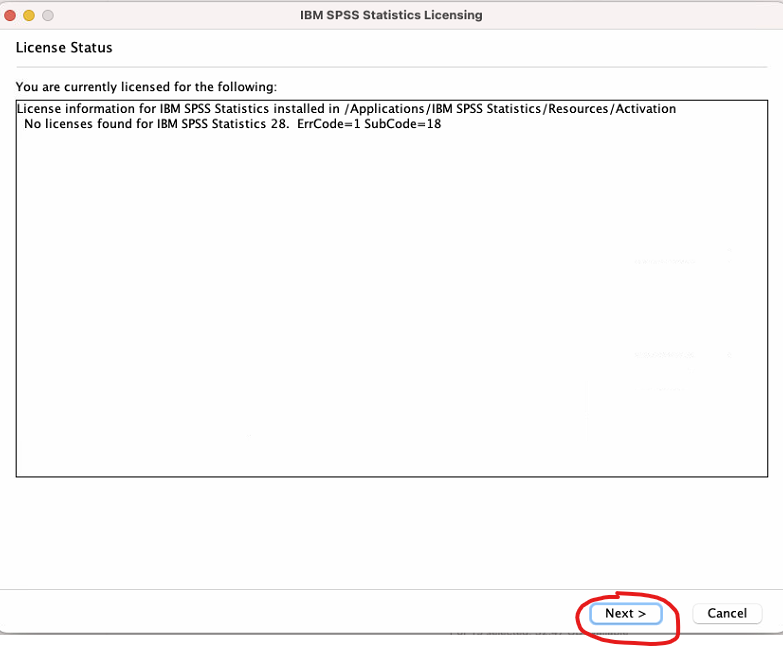The height and width of the screenshot is (646, 783).
Task: Close the IBM SPSS Licensing window
Action: tap(10, 15)
